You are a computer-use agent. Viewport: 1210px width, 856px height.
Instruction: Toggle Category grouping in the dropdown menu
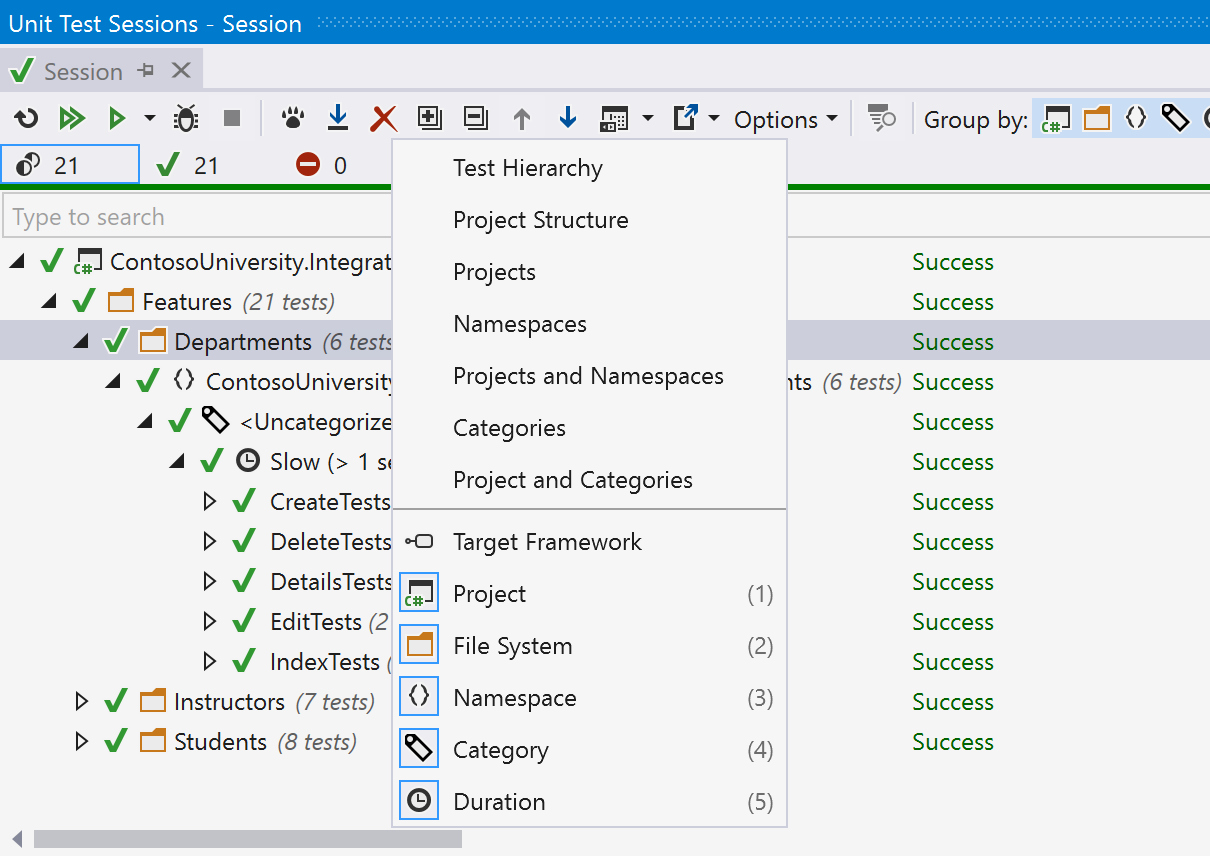(x=500, y=750)
